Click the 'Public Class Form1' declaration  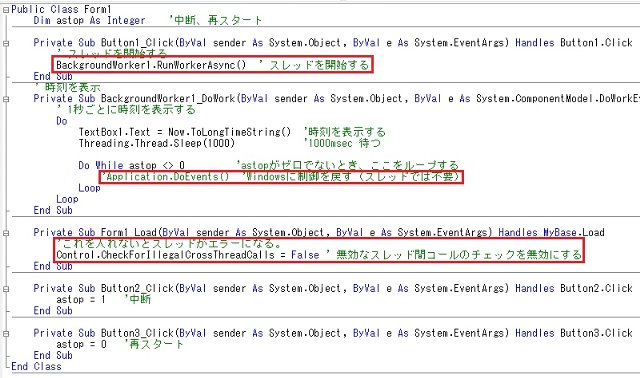click(x=61, y=9)
